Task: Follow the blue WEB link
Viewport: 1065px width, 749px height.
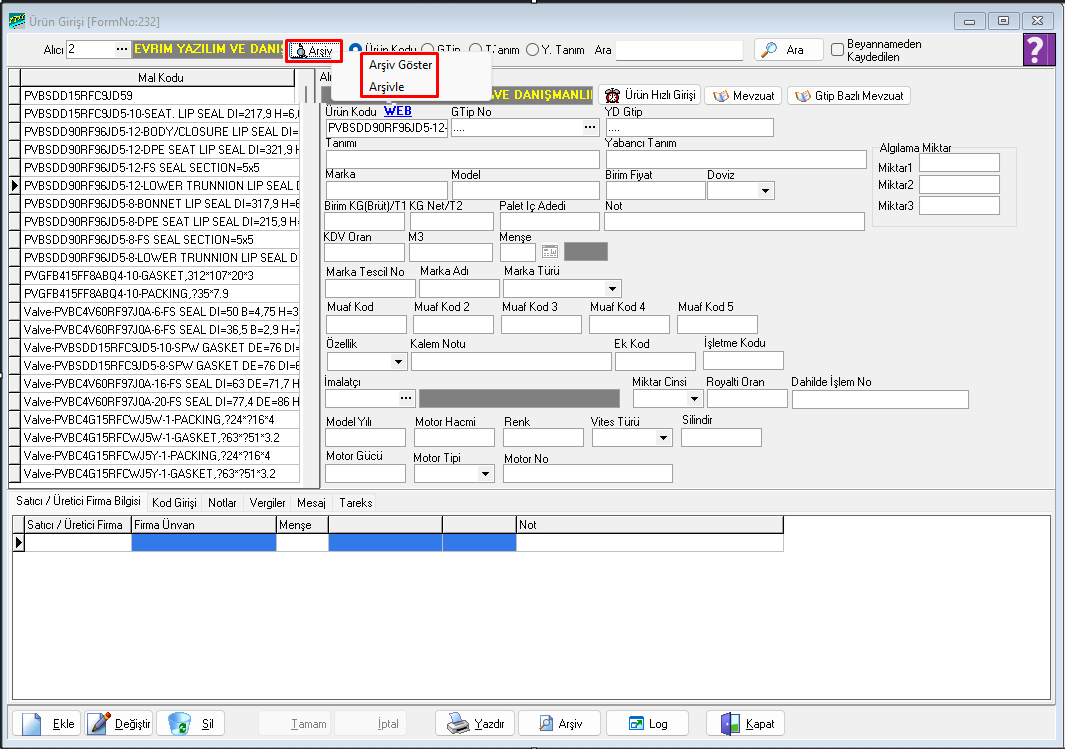Action: click(x=398, y=111)
